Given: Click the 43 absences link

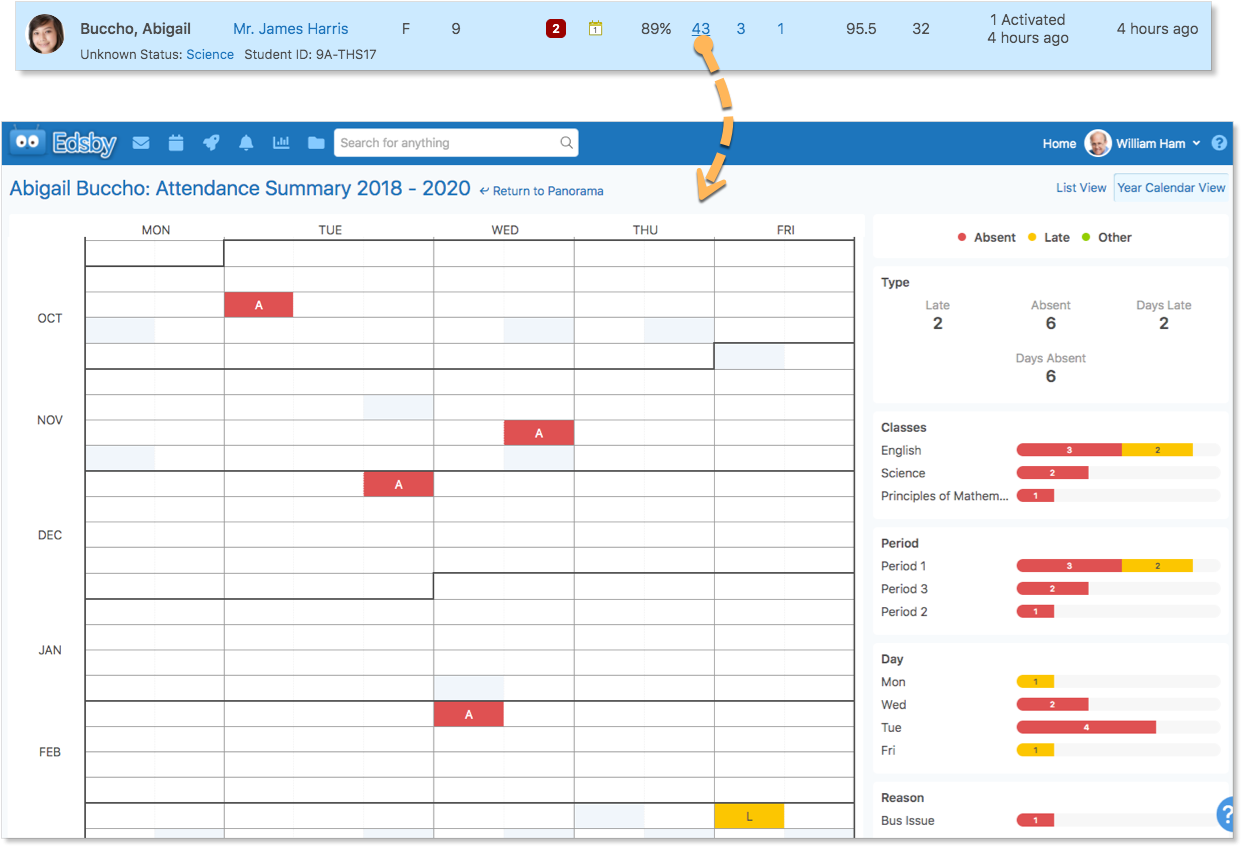Looking at the screenshot, I should click(701, 29).
